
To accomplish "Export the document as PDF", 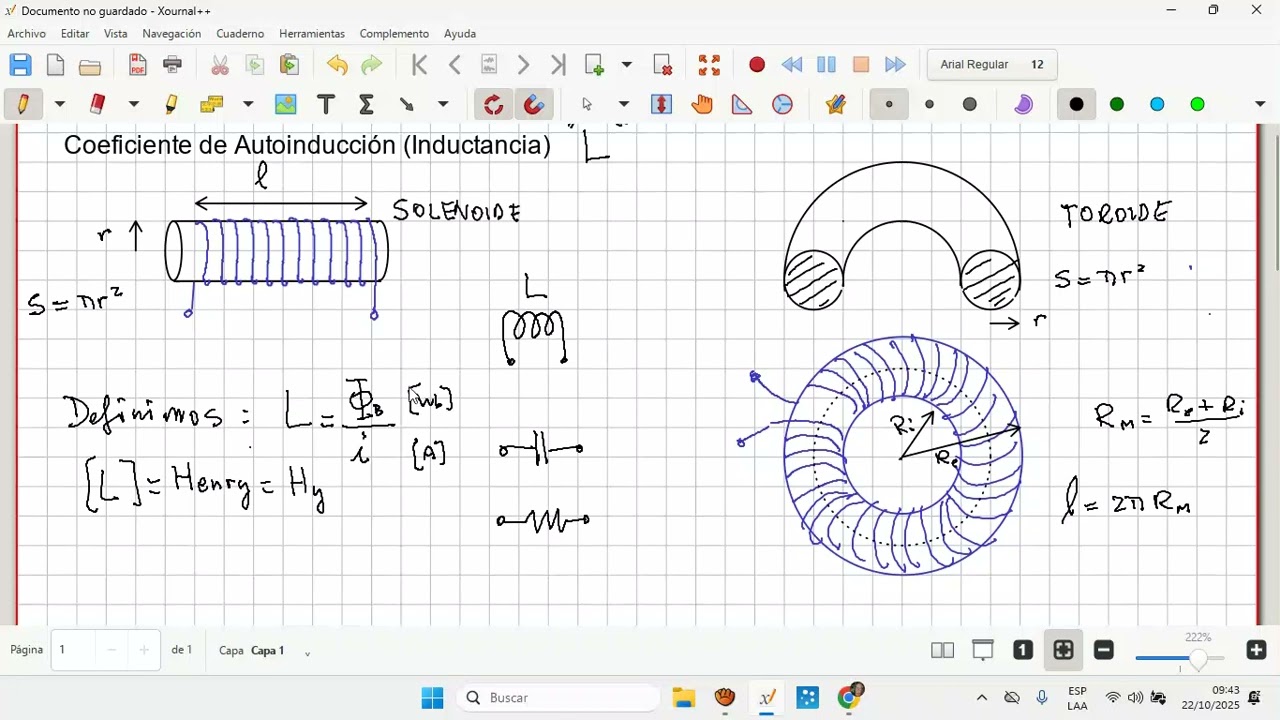I will [x=138, y=65].
